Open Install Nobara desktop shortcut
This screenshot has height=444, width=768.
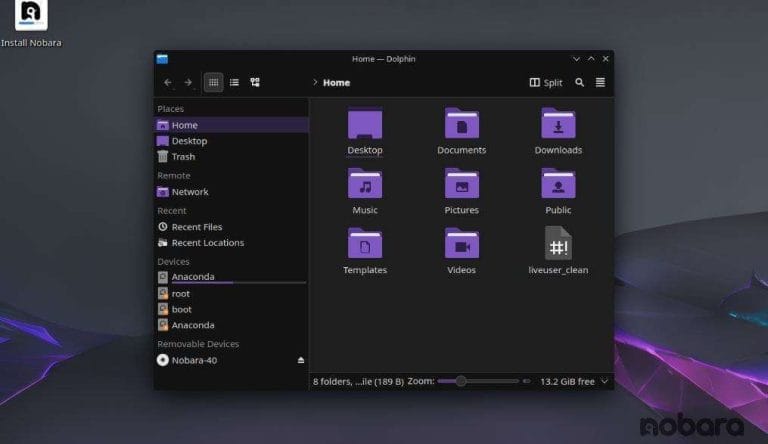31,24
